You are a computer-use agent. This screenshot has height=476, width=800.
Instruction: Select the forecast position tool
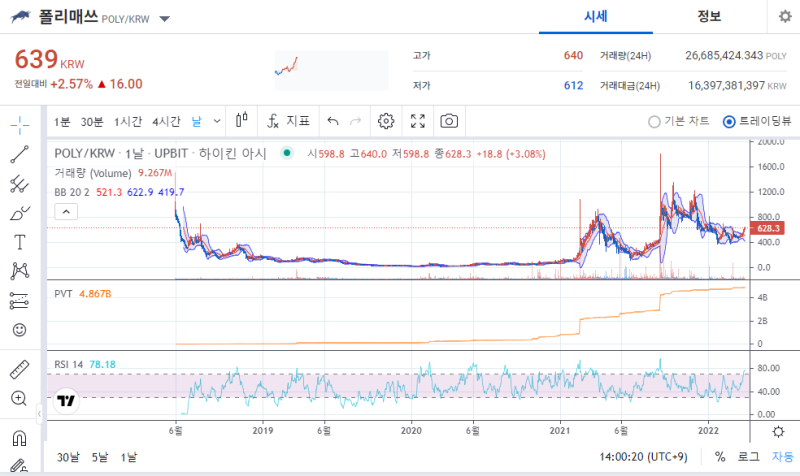(19, 300)
